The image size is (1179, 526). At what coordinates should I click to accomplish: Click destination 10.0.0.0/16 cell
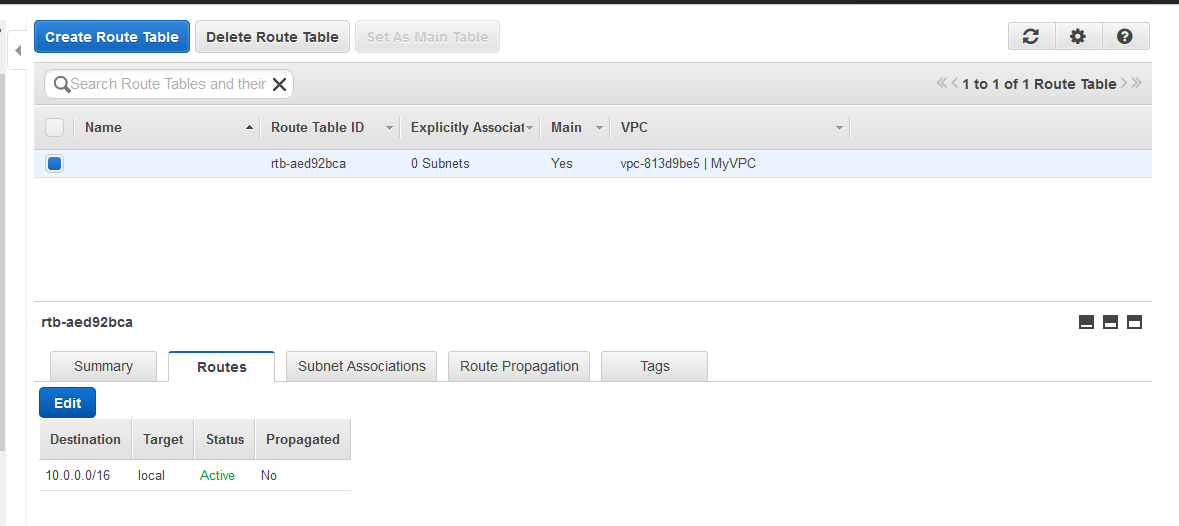pos(77,476)
